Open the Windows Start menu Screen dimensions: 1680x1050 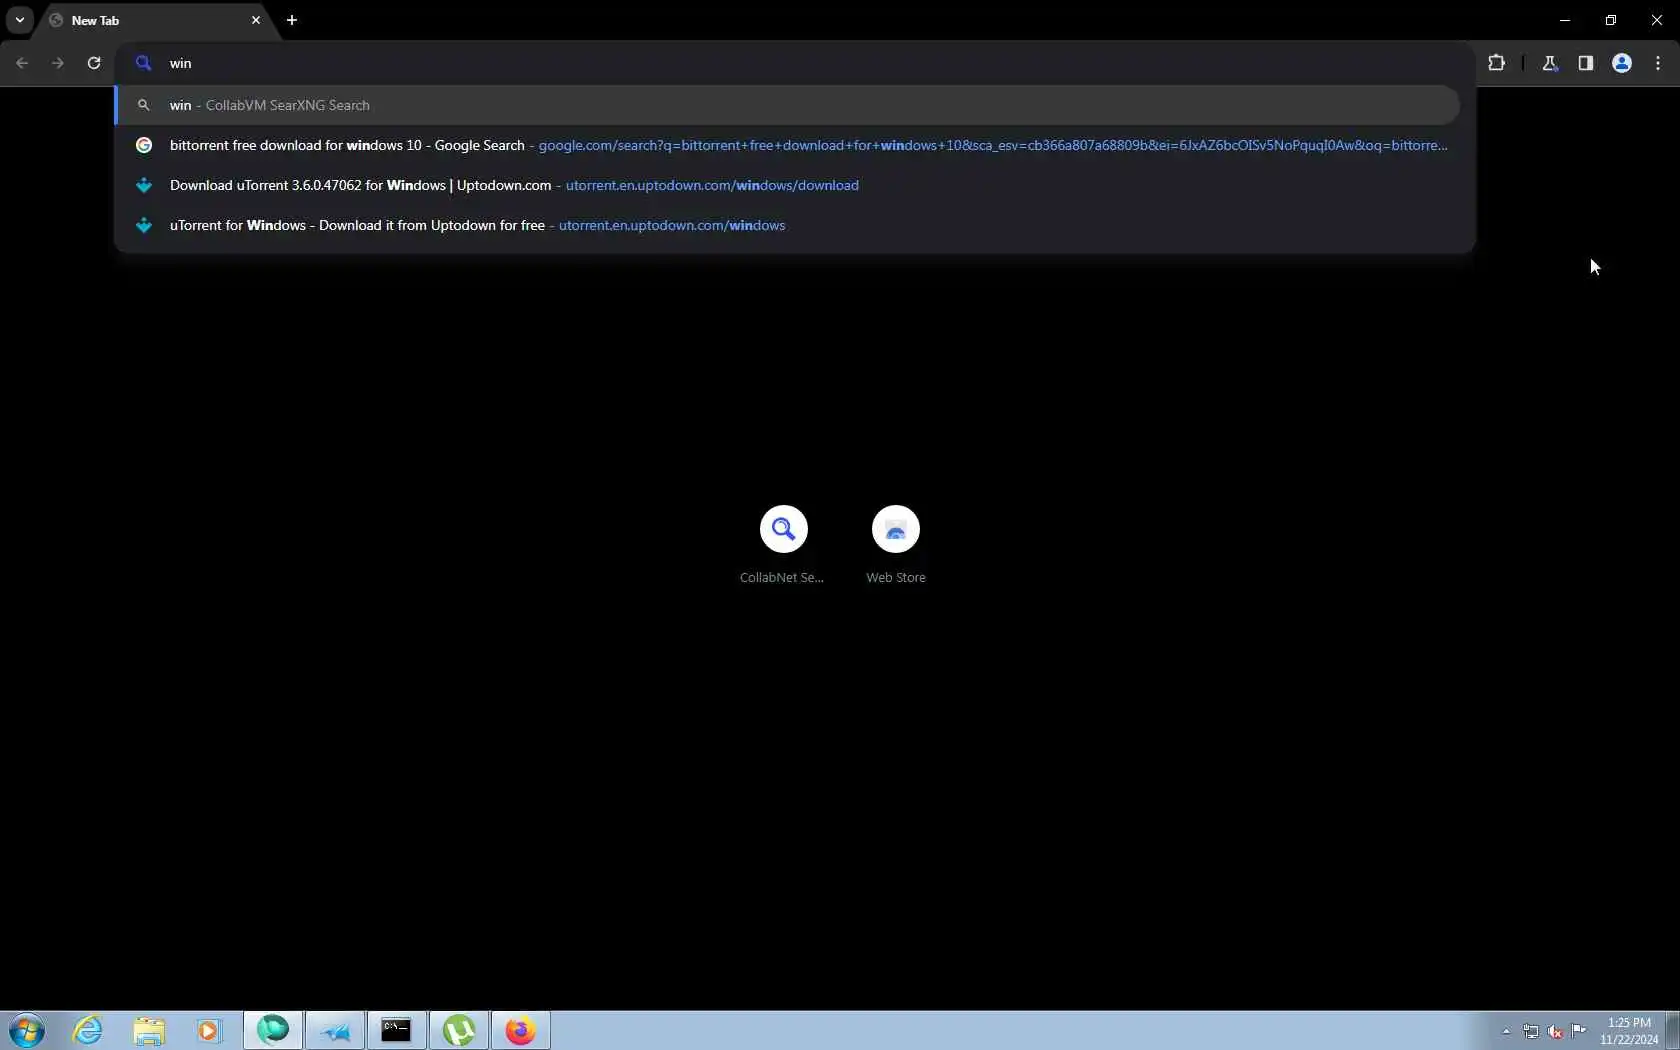coord(27,1030)
